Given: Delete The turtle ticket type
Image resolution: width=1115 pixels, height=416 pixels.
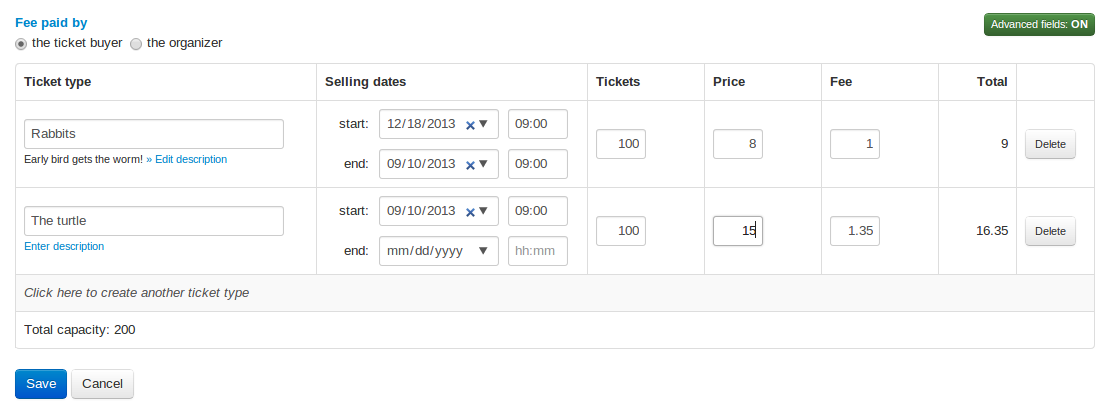Looking at the screenshot, I should pos(1050,231).
